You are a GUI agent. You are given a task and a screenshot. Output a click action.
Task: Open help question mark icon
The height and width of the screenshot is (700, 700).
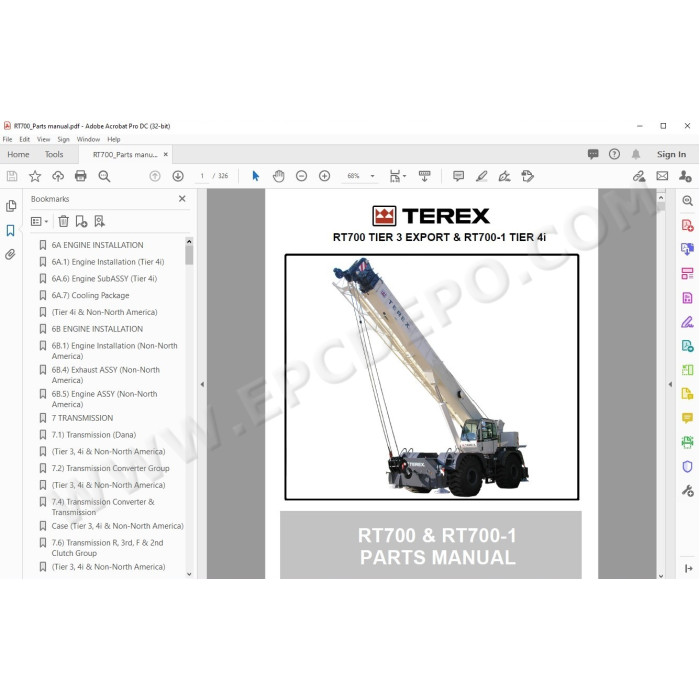click(614, 154)
